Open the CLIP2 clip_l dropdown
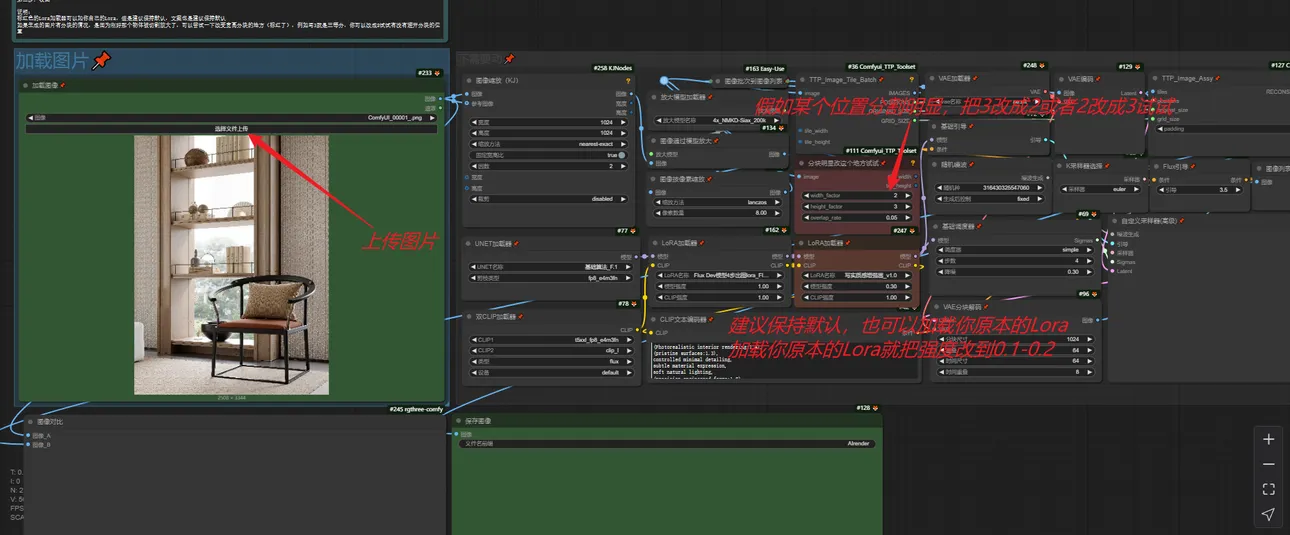The image size is (1290, 535). [551, 350]
